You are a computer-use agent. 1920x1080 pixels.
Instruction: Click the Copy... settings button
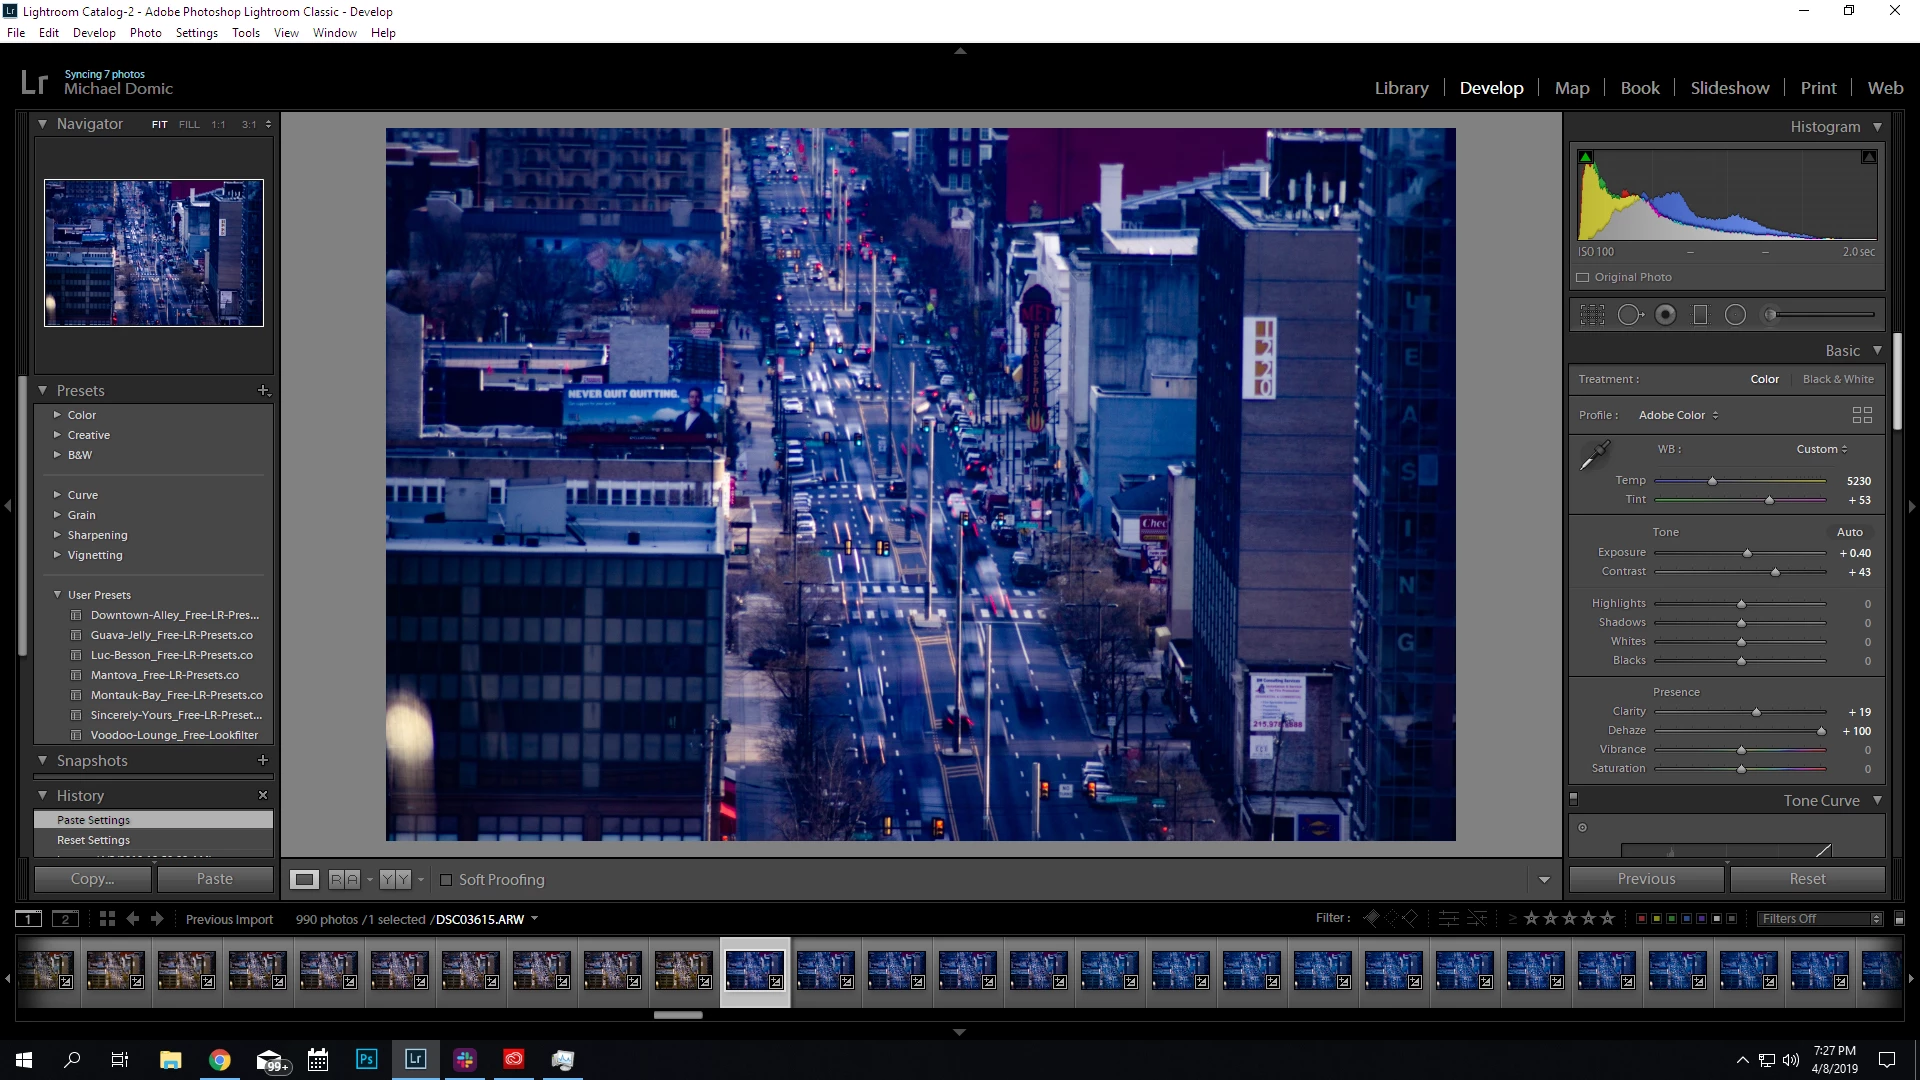(92, 879)
